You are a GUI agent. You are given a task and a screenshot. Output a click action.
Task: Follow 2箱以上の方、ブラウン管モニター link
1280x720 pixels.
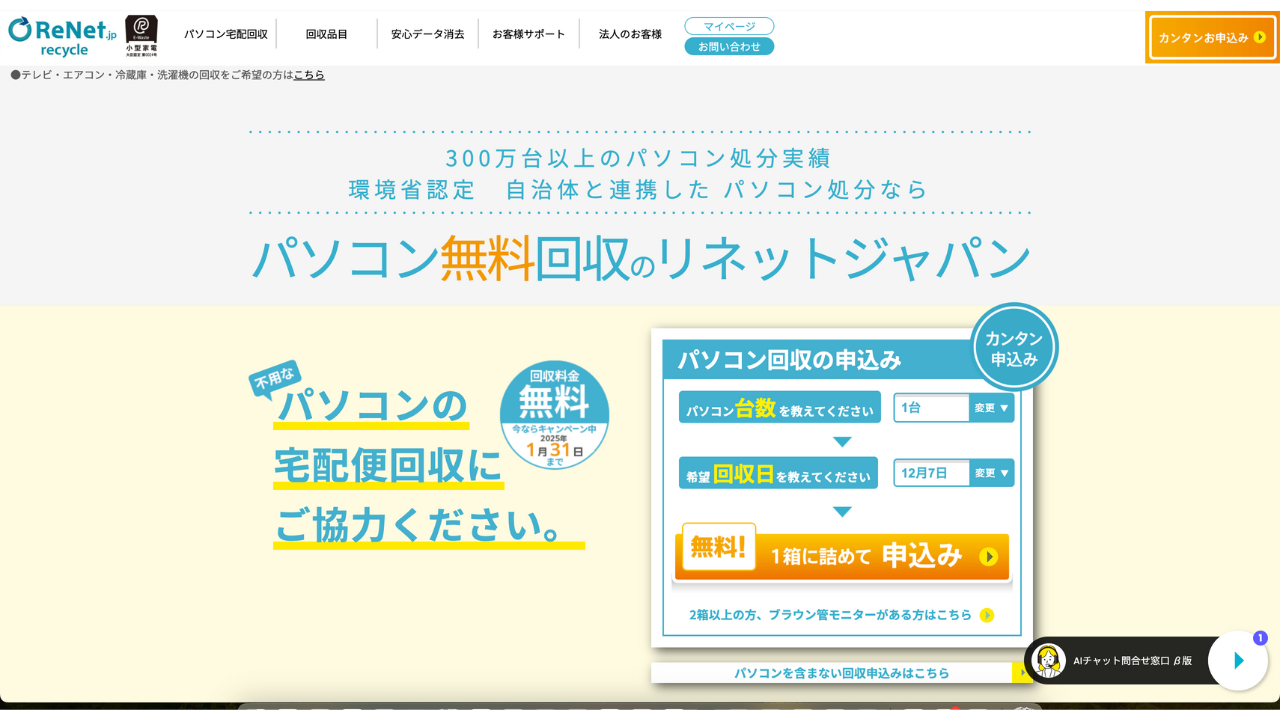pyautogui.click(x=830, y=614)
